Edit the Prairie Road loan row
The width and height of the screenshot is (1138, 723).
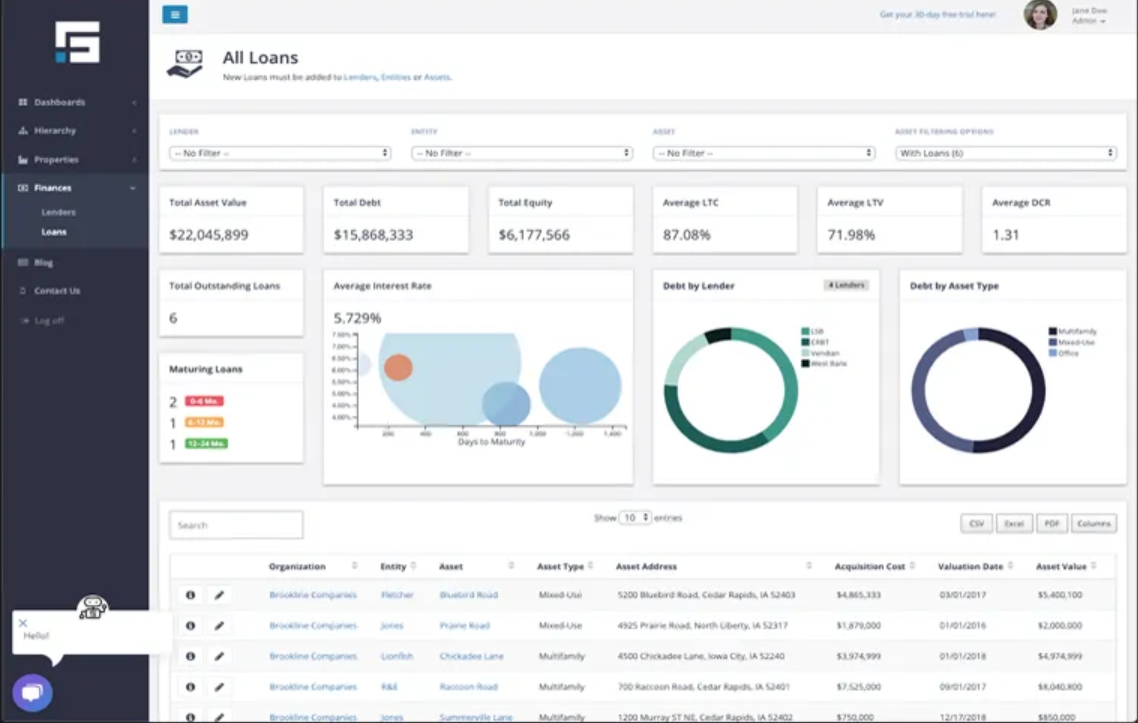click(219, 626)
